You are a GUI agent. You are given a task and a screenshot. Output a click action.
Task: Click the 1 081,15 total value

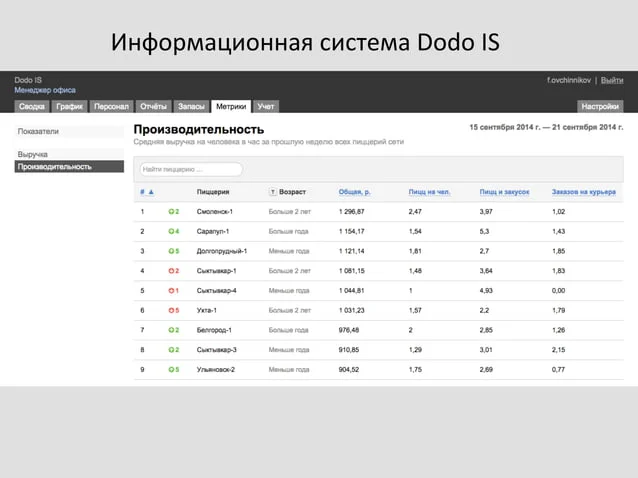352,271
